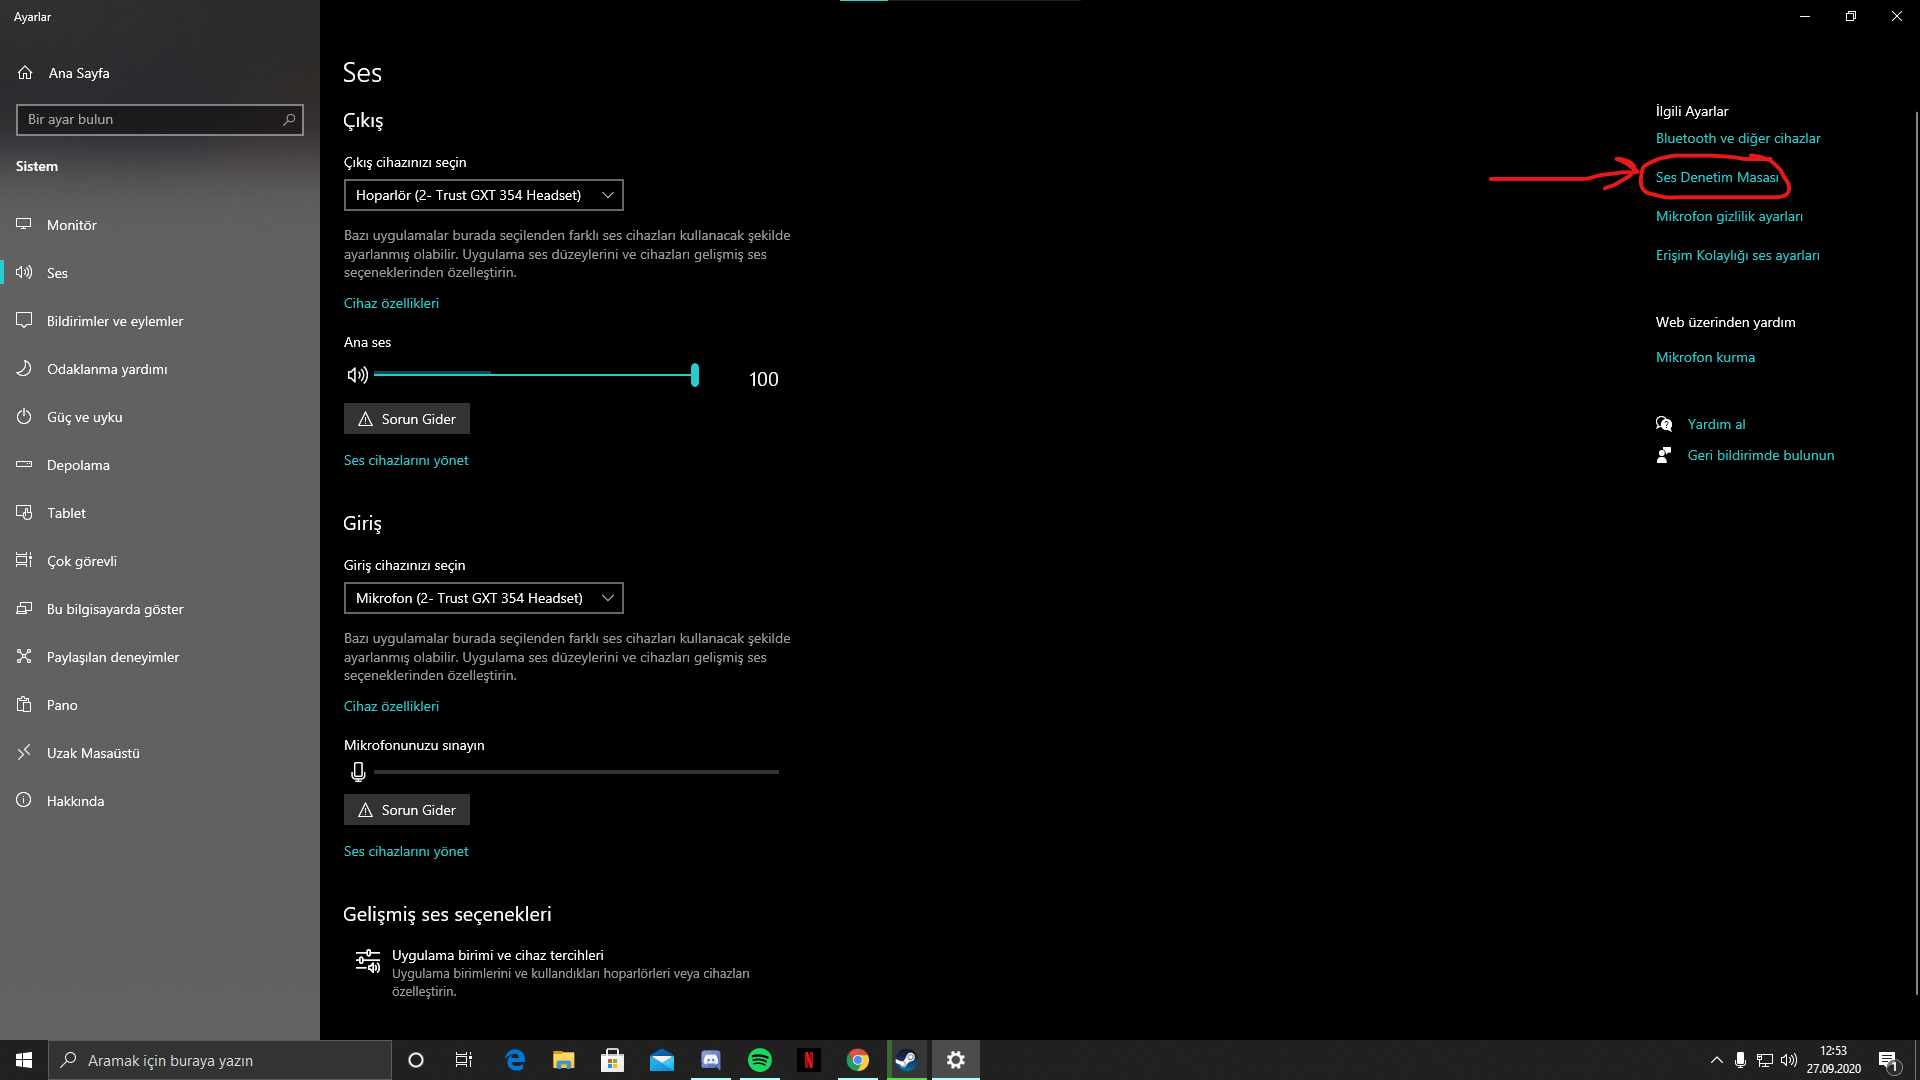Click the microphone test icon

tap(358, 772)
